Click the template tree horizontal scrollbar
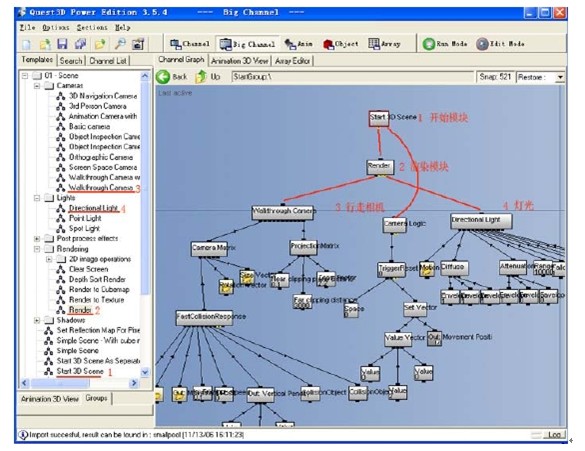Image resolution: width=585 pixels, height=451 pixels. tap(80, 383)
